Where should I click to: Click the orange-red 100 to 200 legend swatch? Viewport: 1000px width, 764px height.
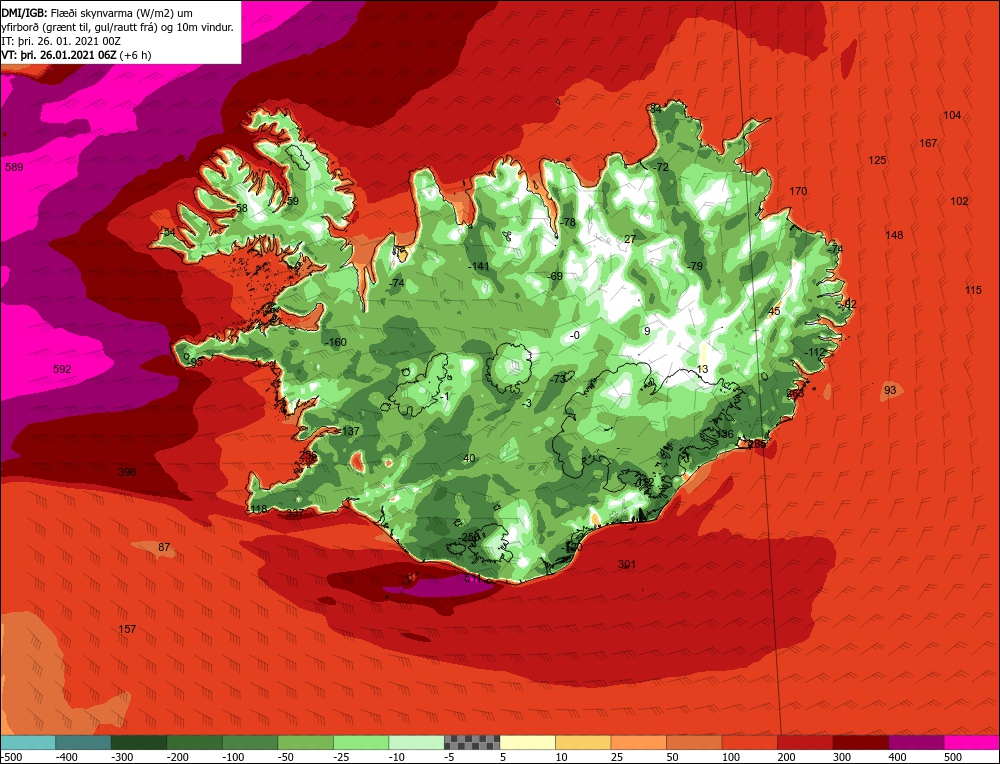coord(749,742)
